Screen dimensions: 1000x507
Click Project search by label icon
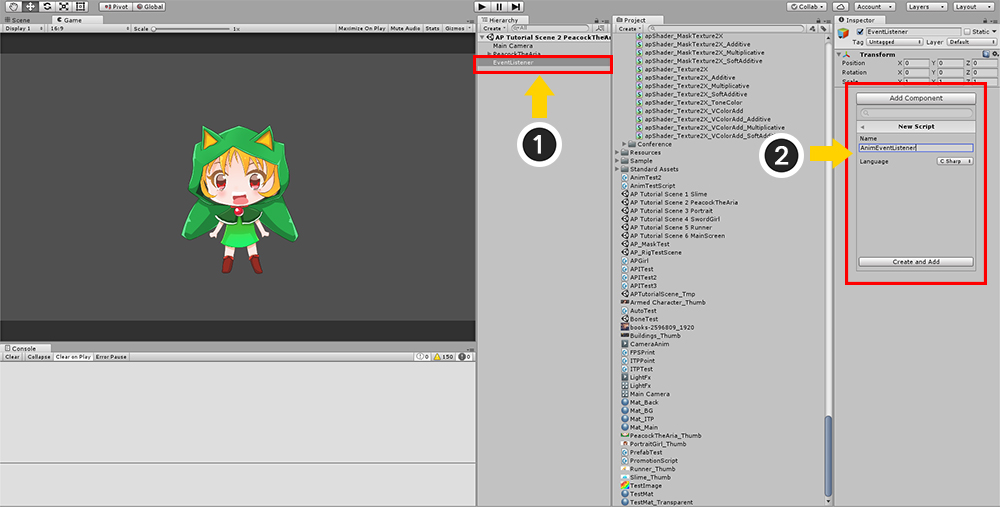point(823,29)
